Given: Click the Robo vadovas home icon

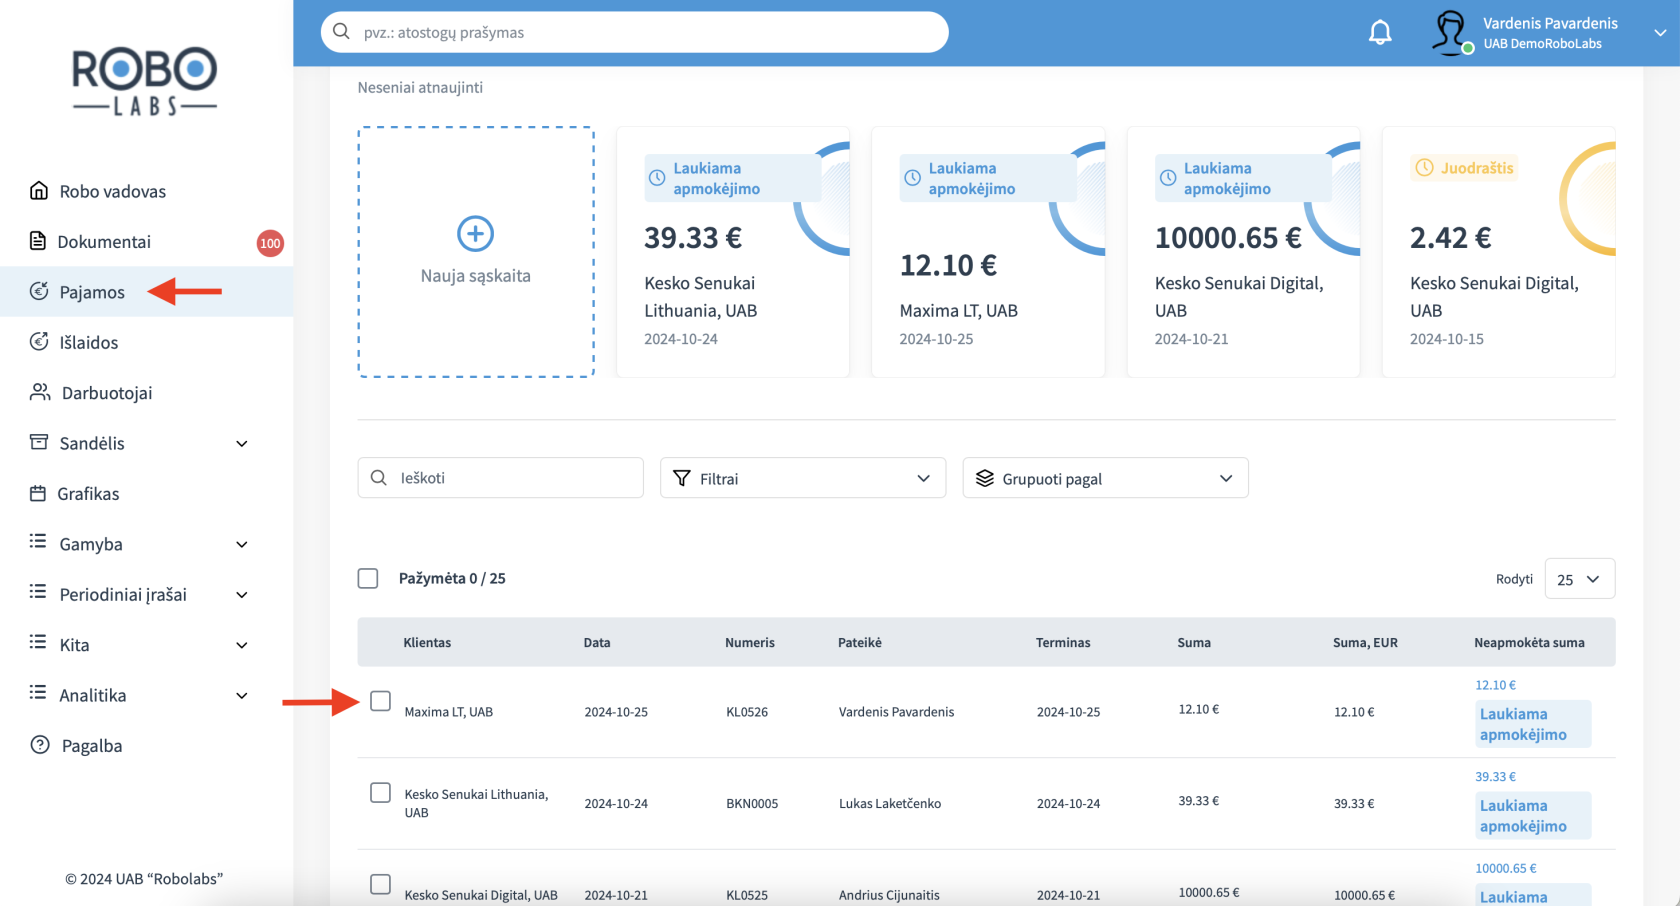Looking at the screenshot, I should [x=39, y=190].
